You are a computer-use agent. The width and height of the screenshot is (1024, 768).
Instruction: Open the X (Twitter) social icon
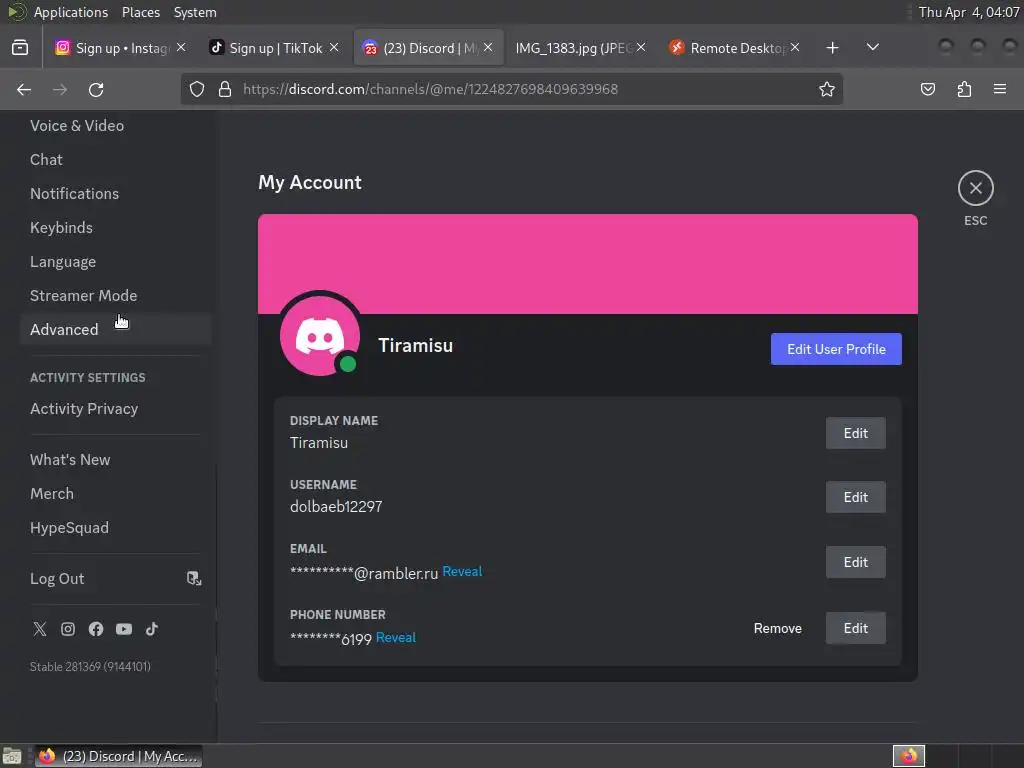coord(40,629)
